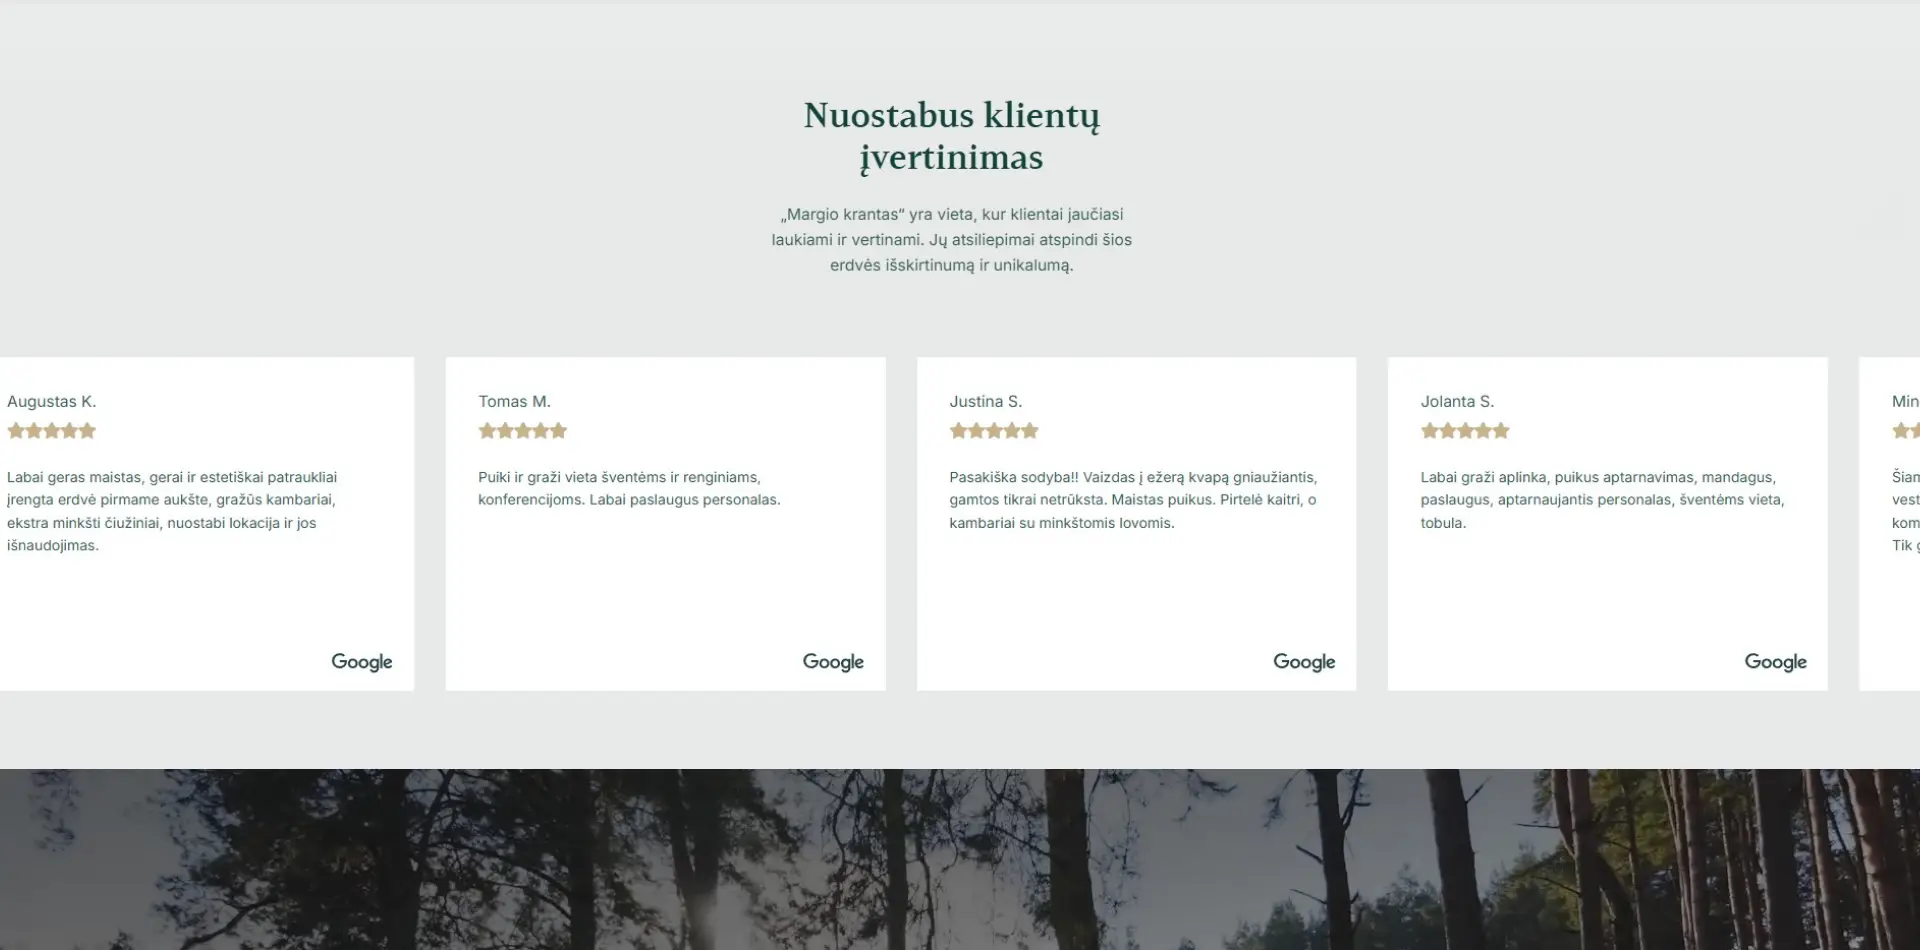Image resolution: width=1920 pixels, height=950 pixels.
Task: Click the star rating under Tomas M.
Action: [522, 431]
